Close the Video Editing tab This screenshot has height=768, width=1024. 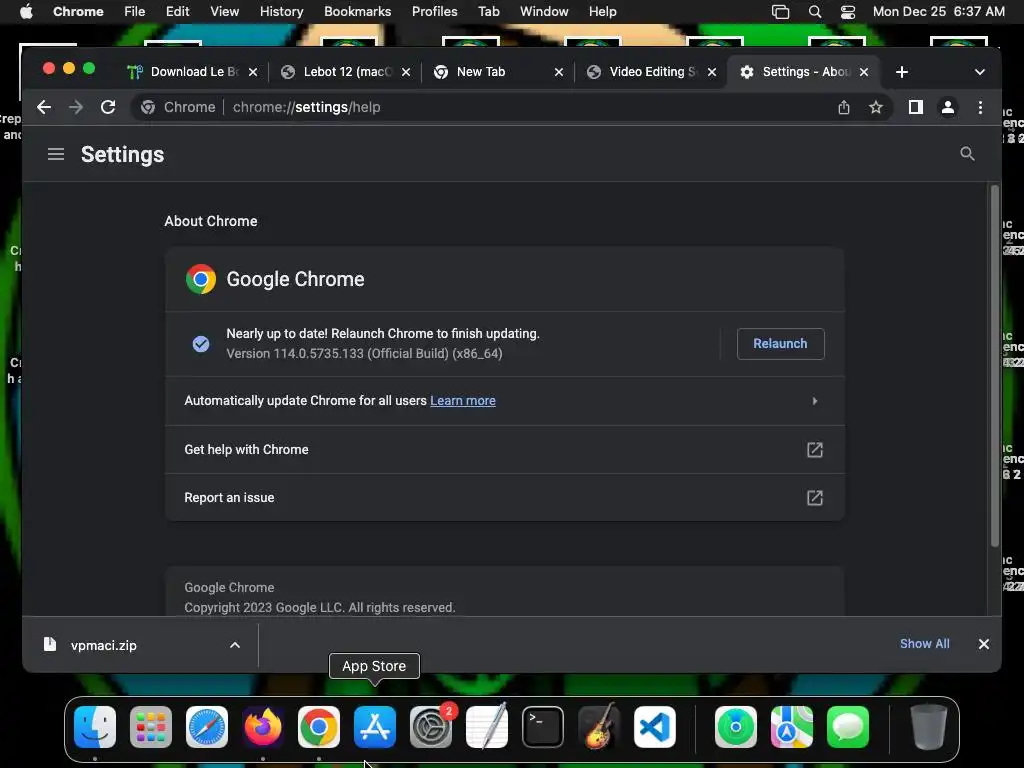click(712, 72)
